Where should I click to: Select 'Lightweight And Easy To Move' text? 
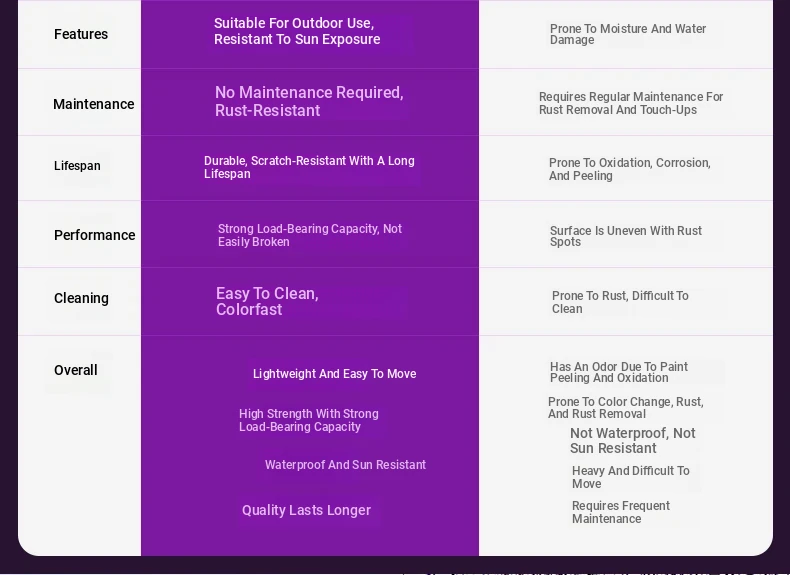(335, 374)
